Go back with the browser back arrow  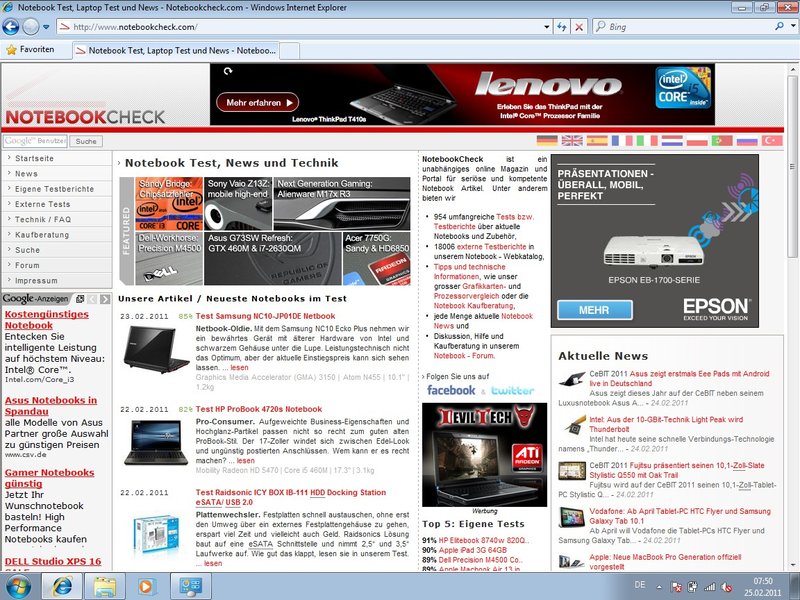click(11, 27)
